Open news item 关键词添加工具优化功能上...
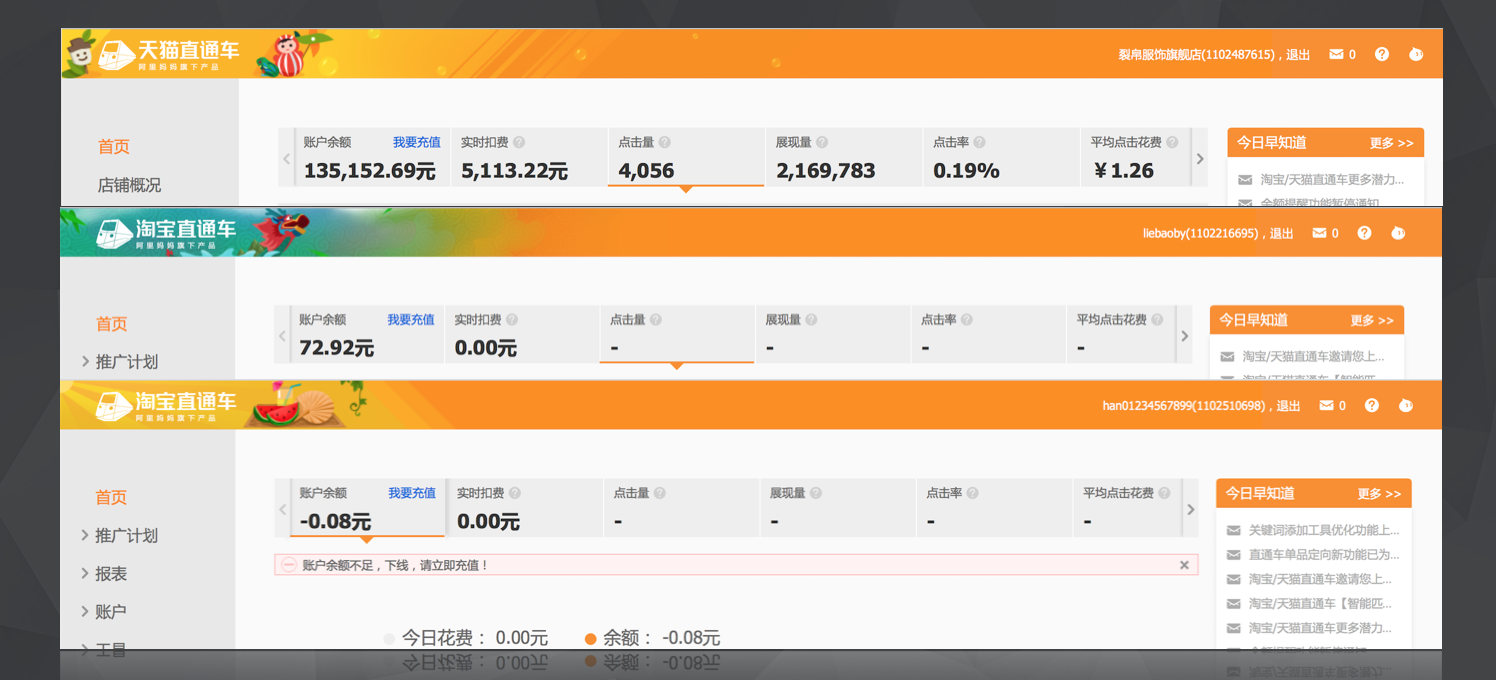The height and width of the screenshot is (680, 1496). pyautogui.click(x=1323, y=530)
